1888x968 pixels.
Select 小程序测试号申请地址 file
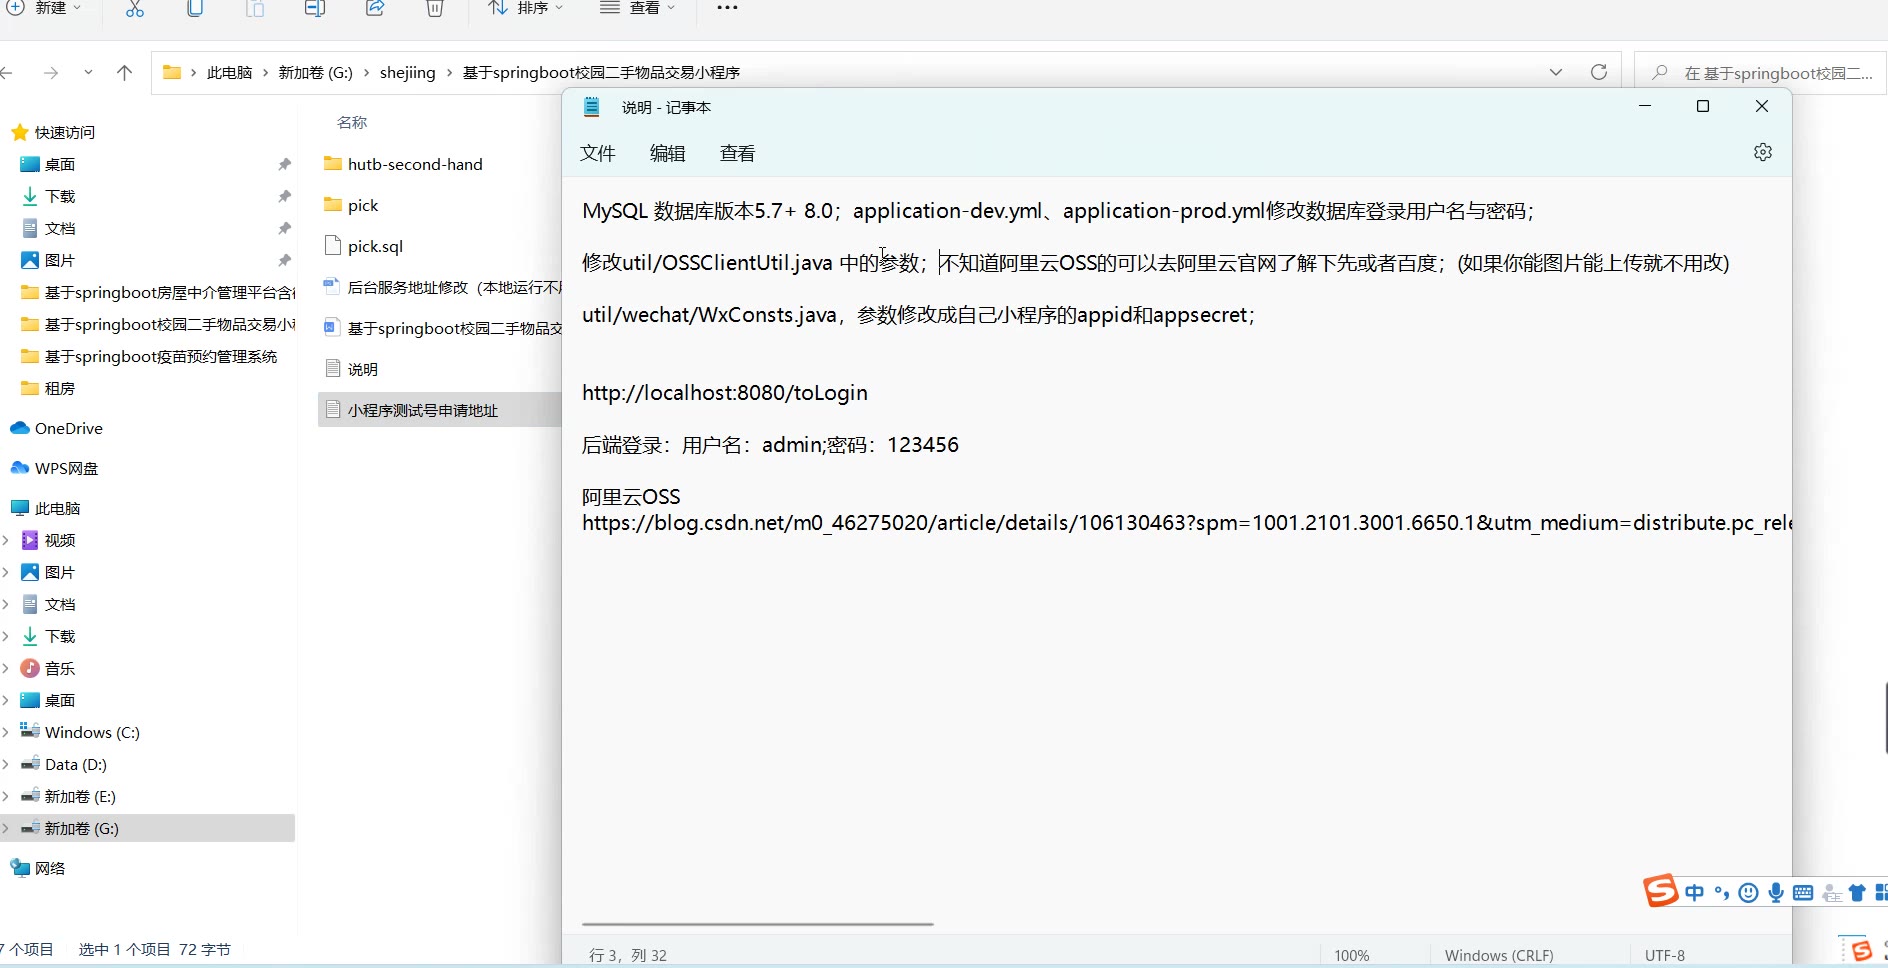point(439,410)
